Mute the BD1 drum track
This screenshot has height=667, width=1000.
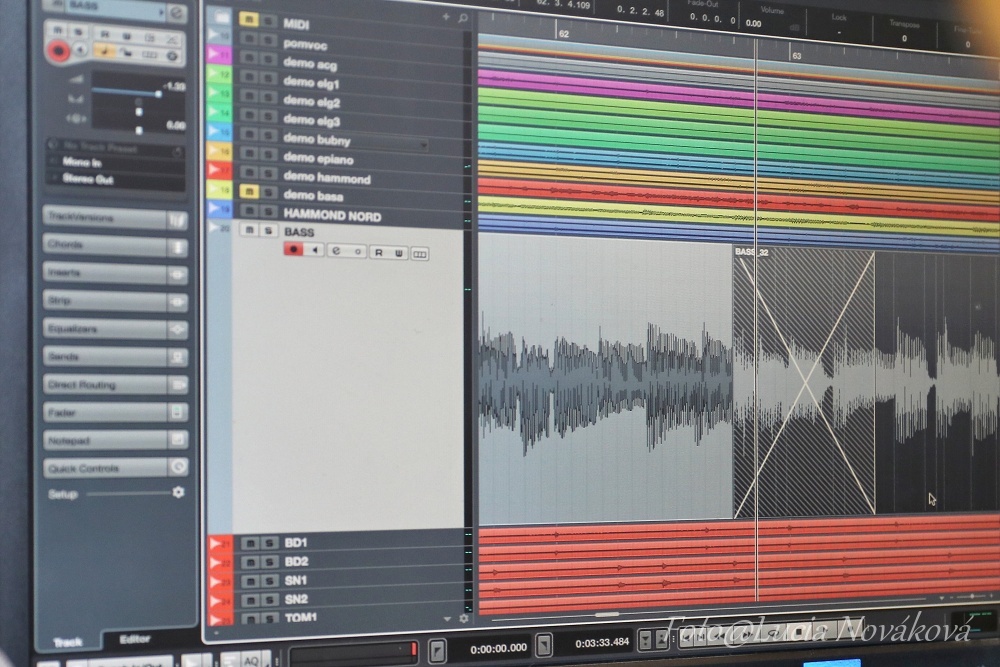tap(250, 543)
